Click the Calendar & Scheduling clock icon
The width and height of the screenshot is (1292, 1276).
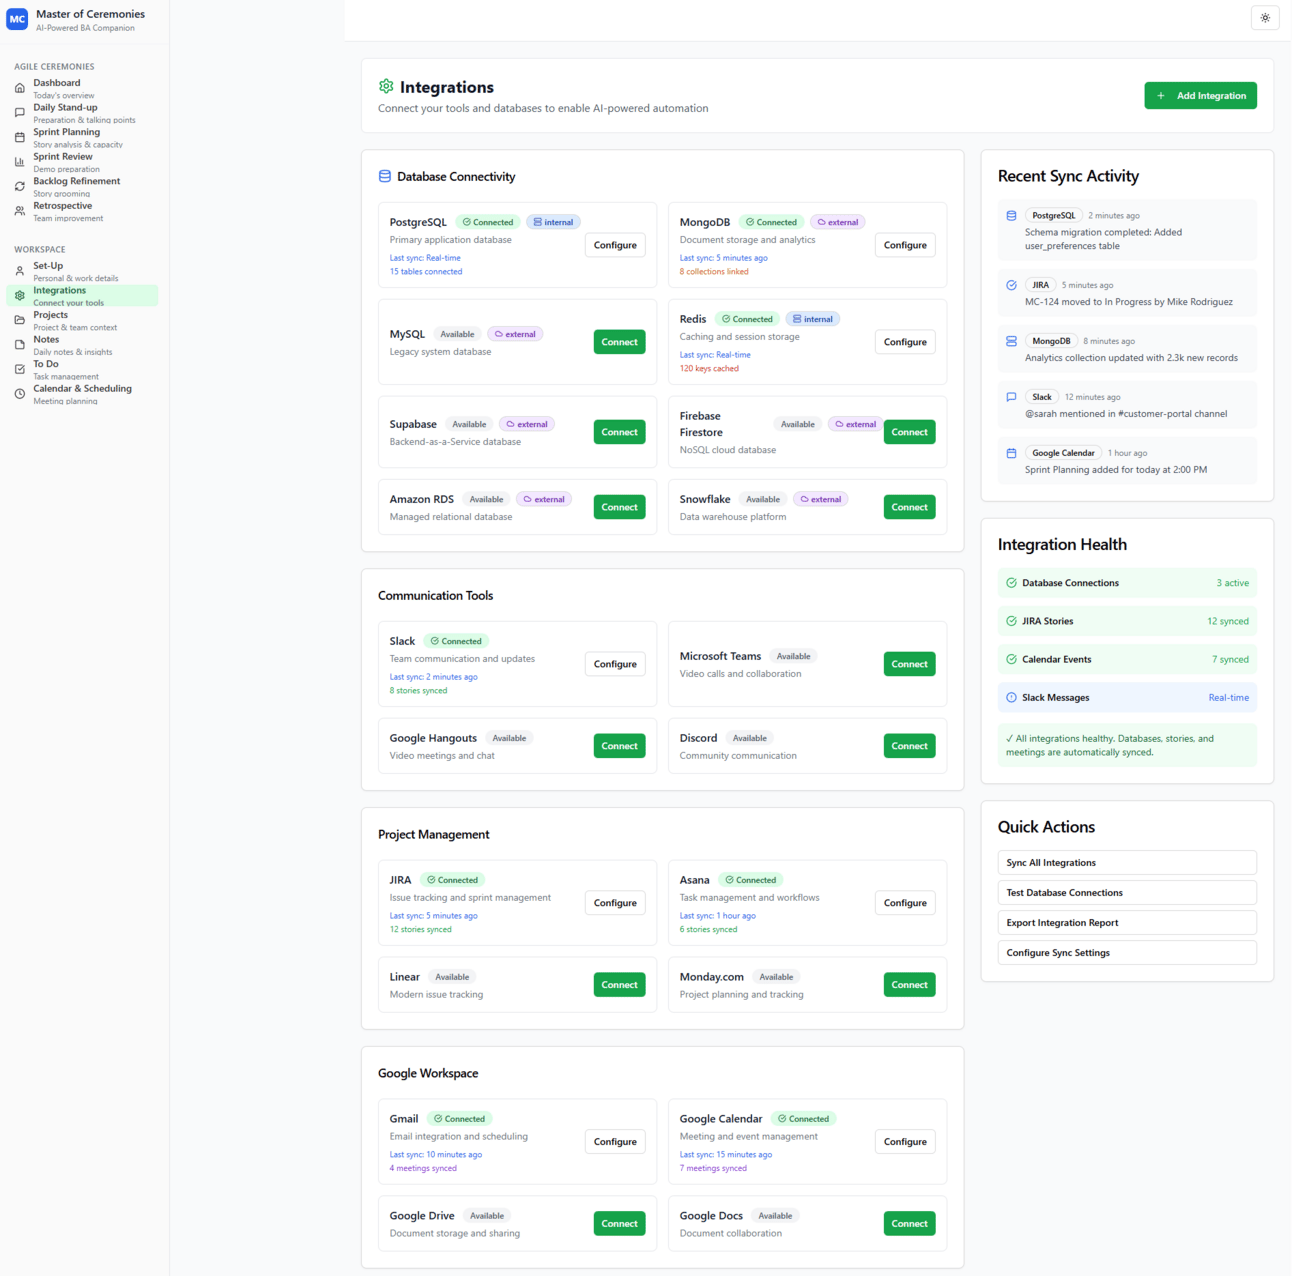point(19,394)
